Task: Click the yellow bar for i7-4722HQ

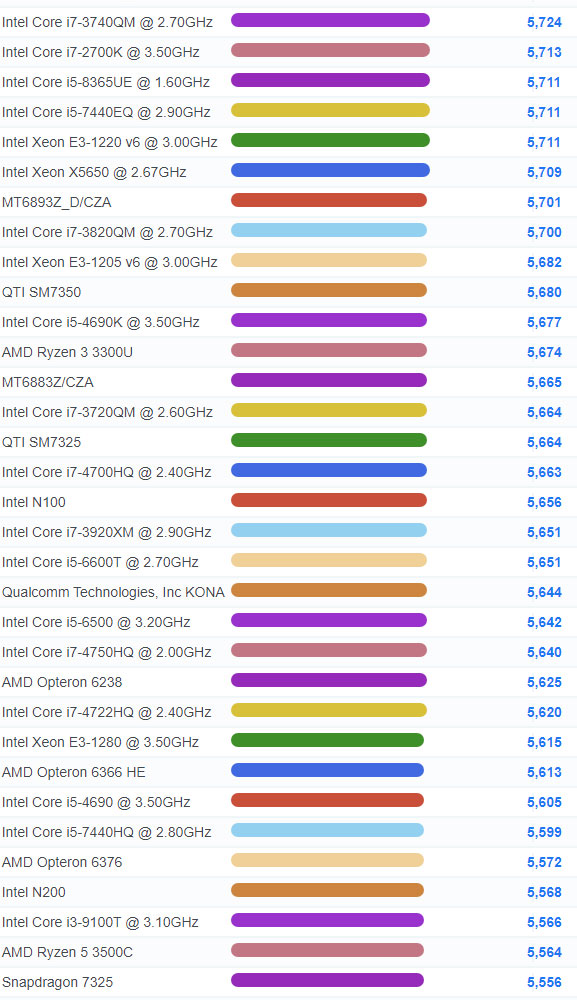Action: 329,710
